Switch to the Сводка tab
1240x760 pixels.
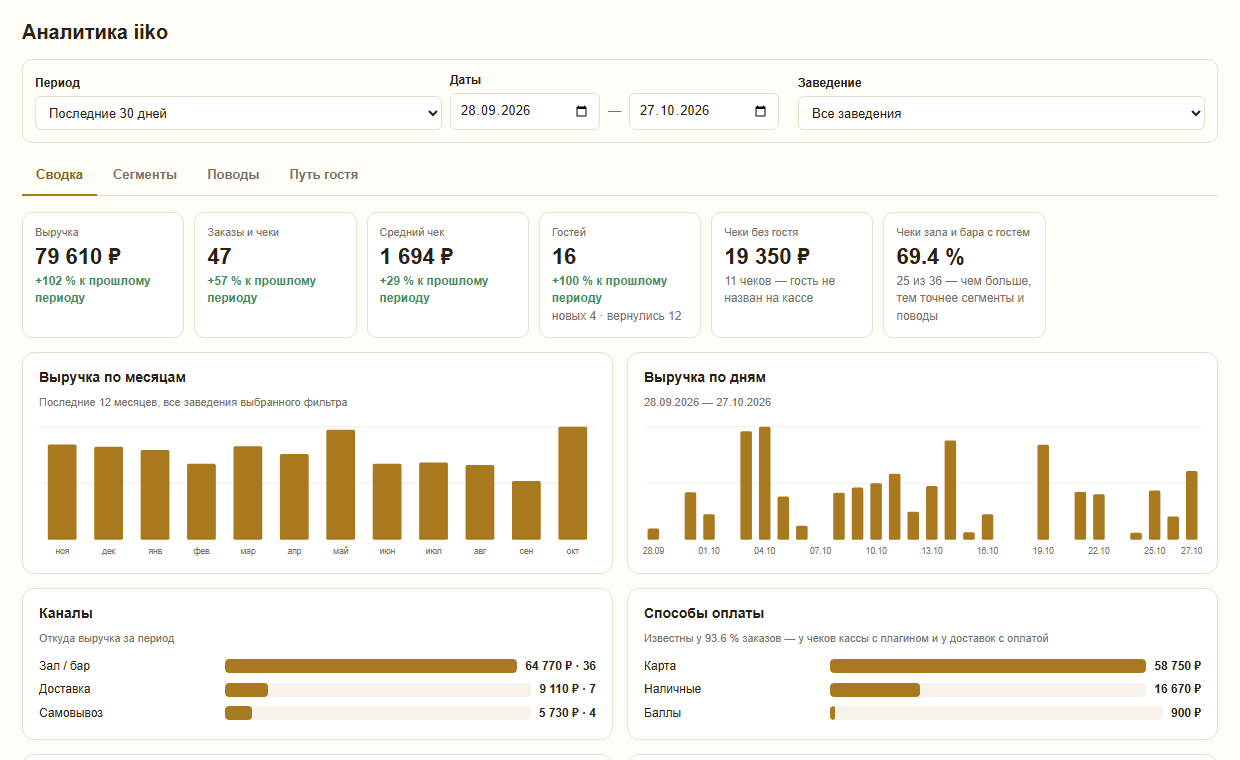tap(59, 175)
